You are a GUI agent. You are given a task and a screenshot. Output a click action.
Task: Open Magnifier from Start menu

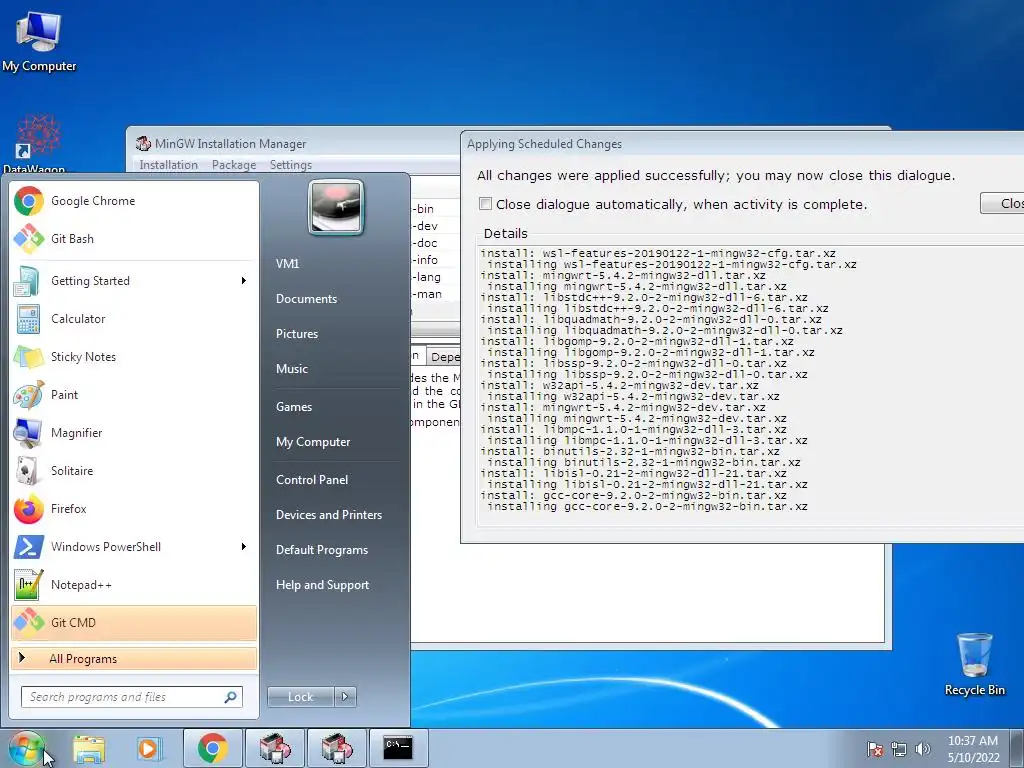coord(134,432)
